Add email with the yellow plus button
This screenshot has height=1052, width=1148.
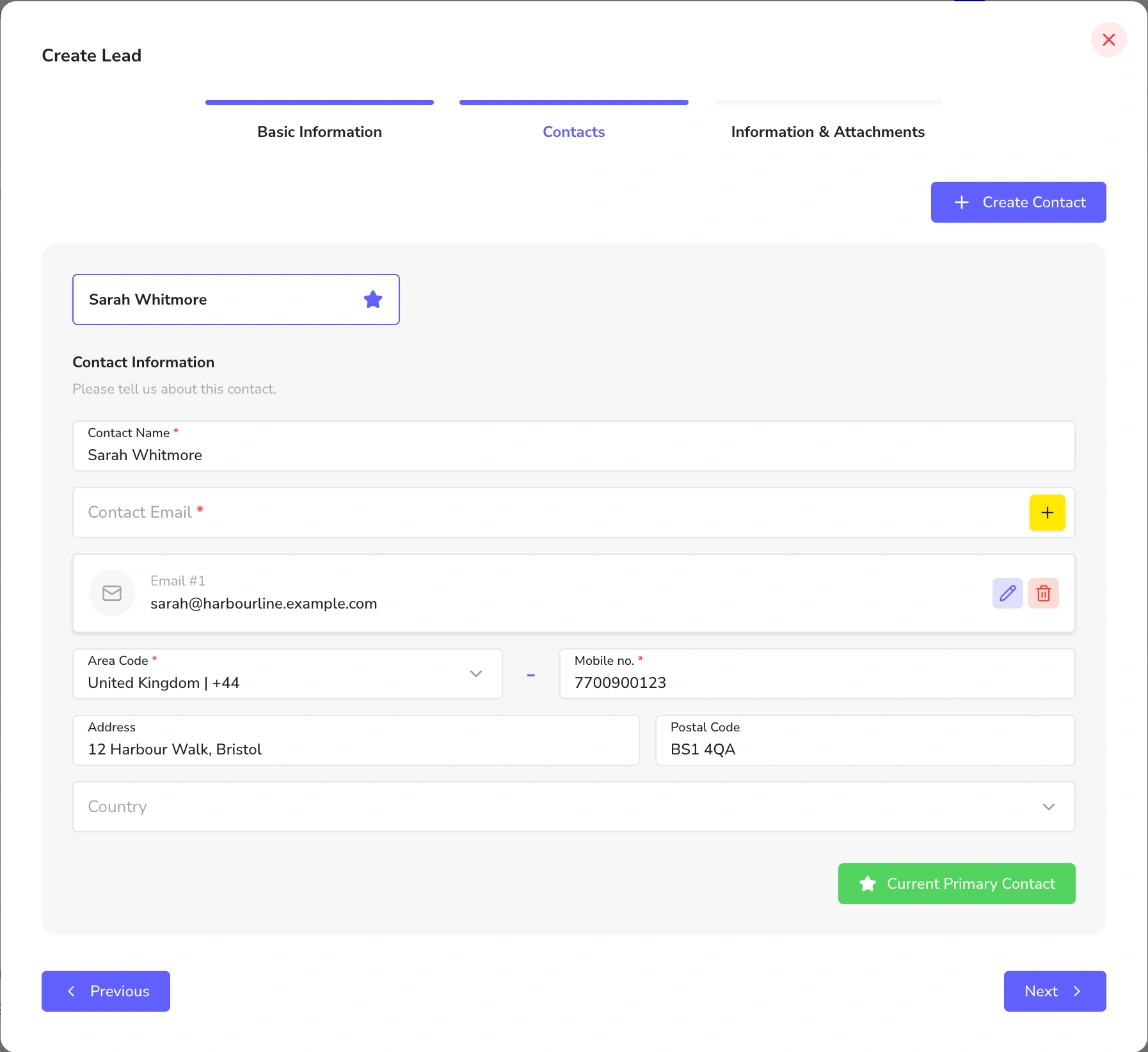pos(1047,512)
